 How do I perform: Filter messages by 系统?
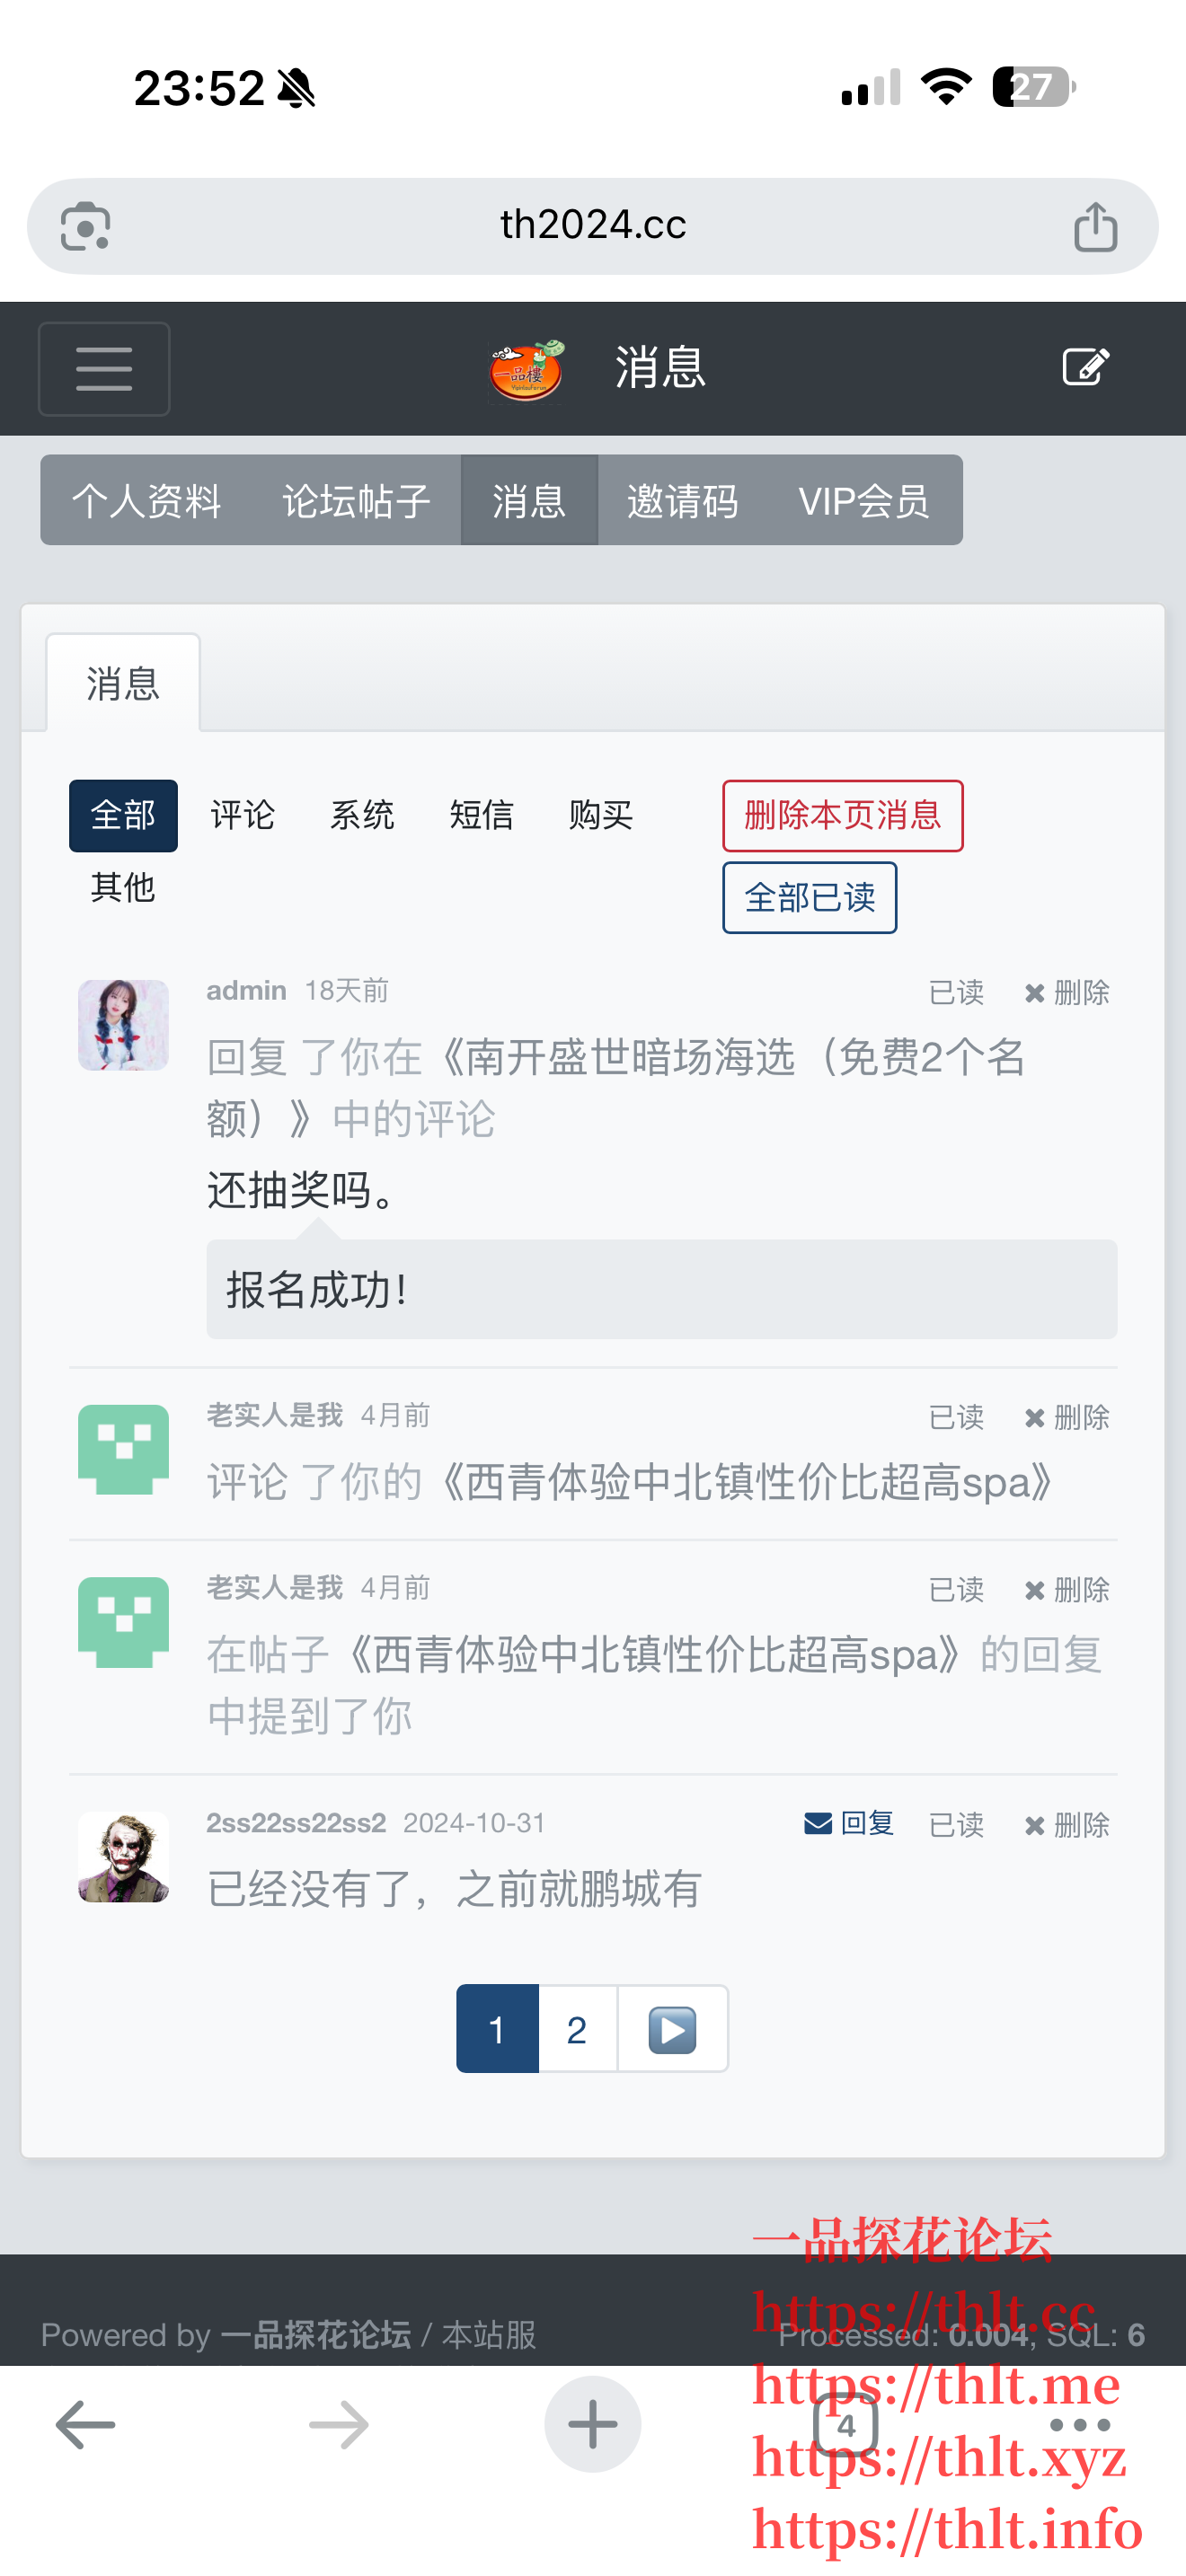[x=362, y=815]
